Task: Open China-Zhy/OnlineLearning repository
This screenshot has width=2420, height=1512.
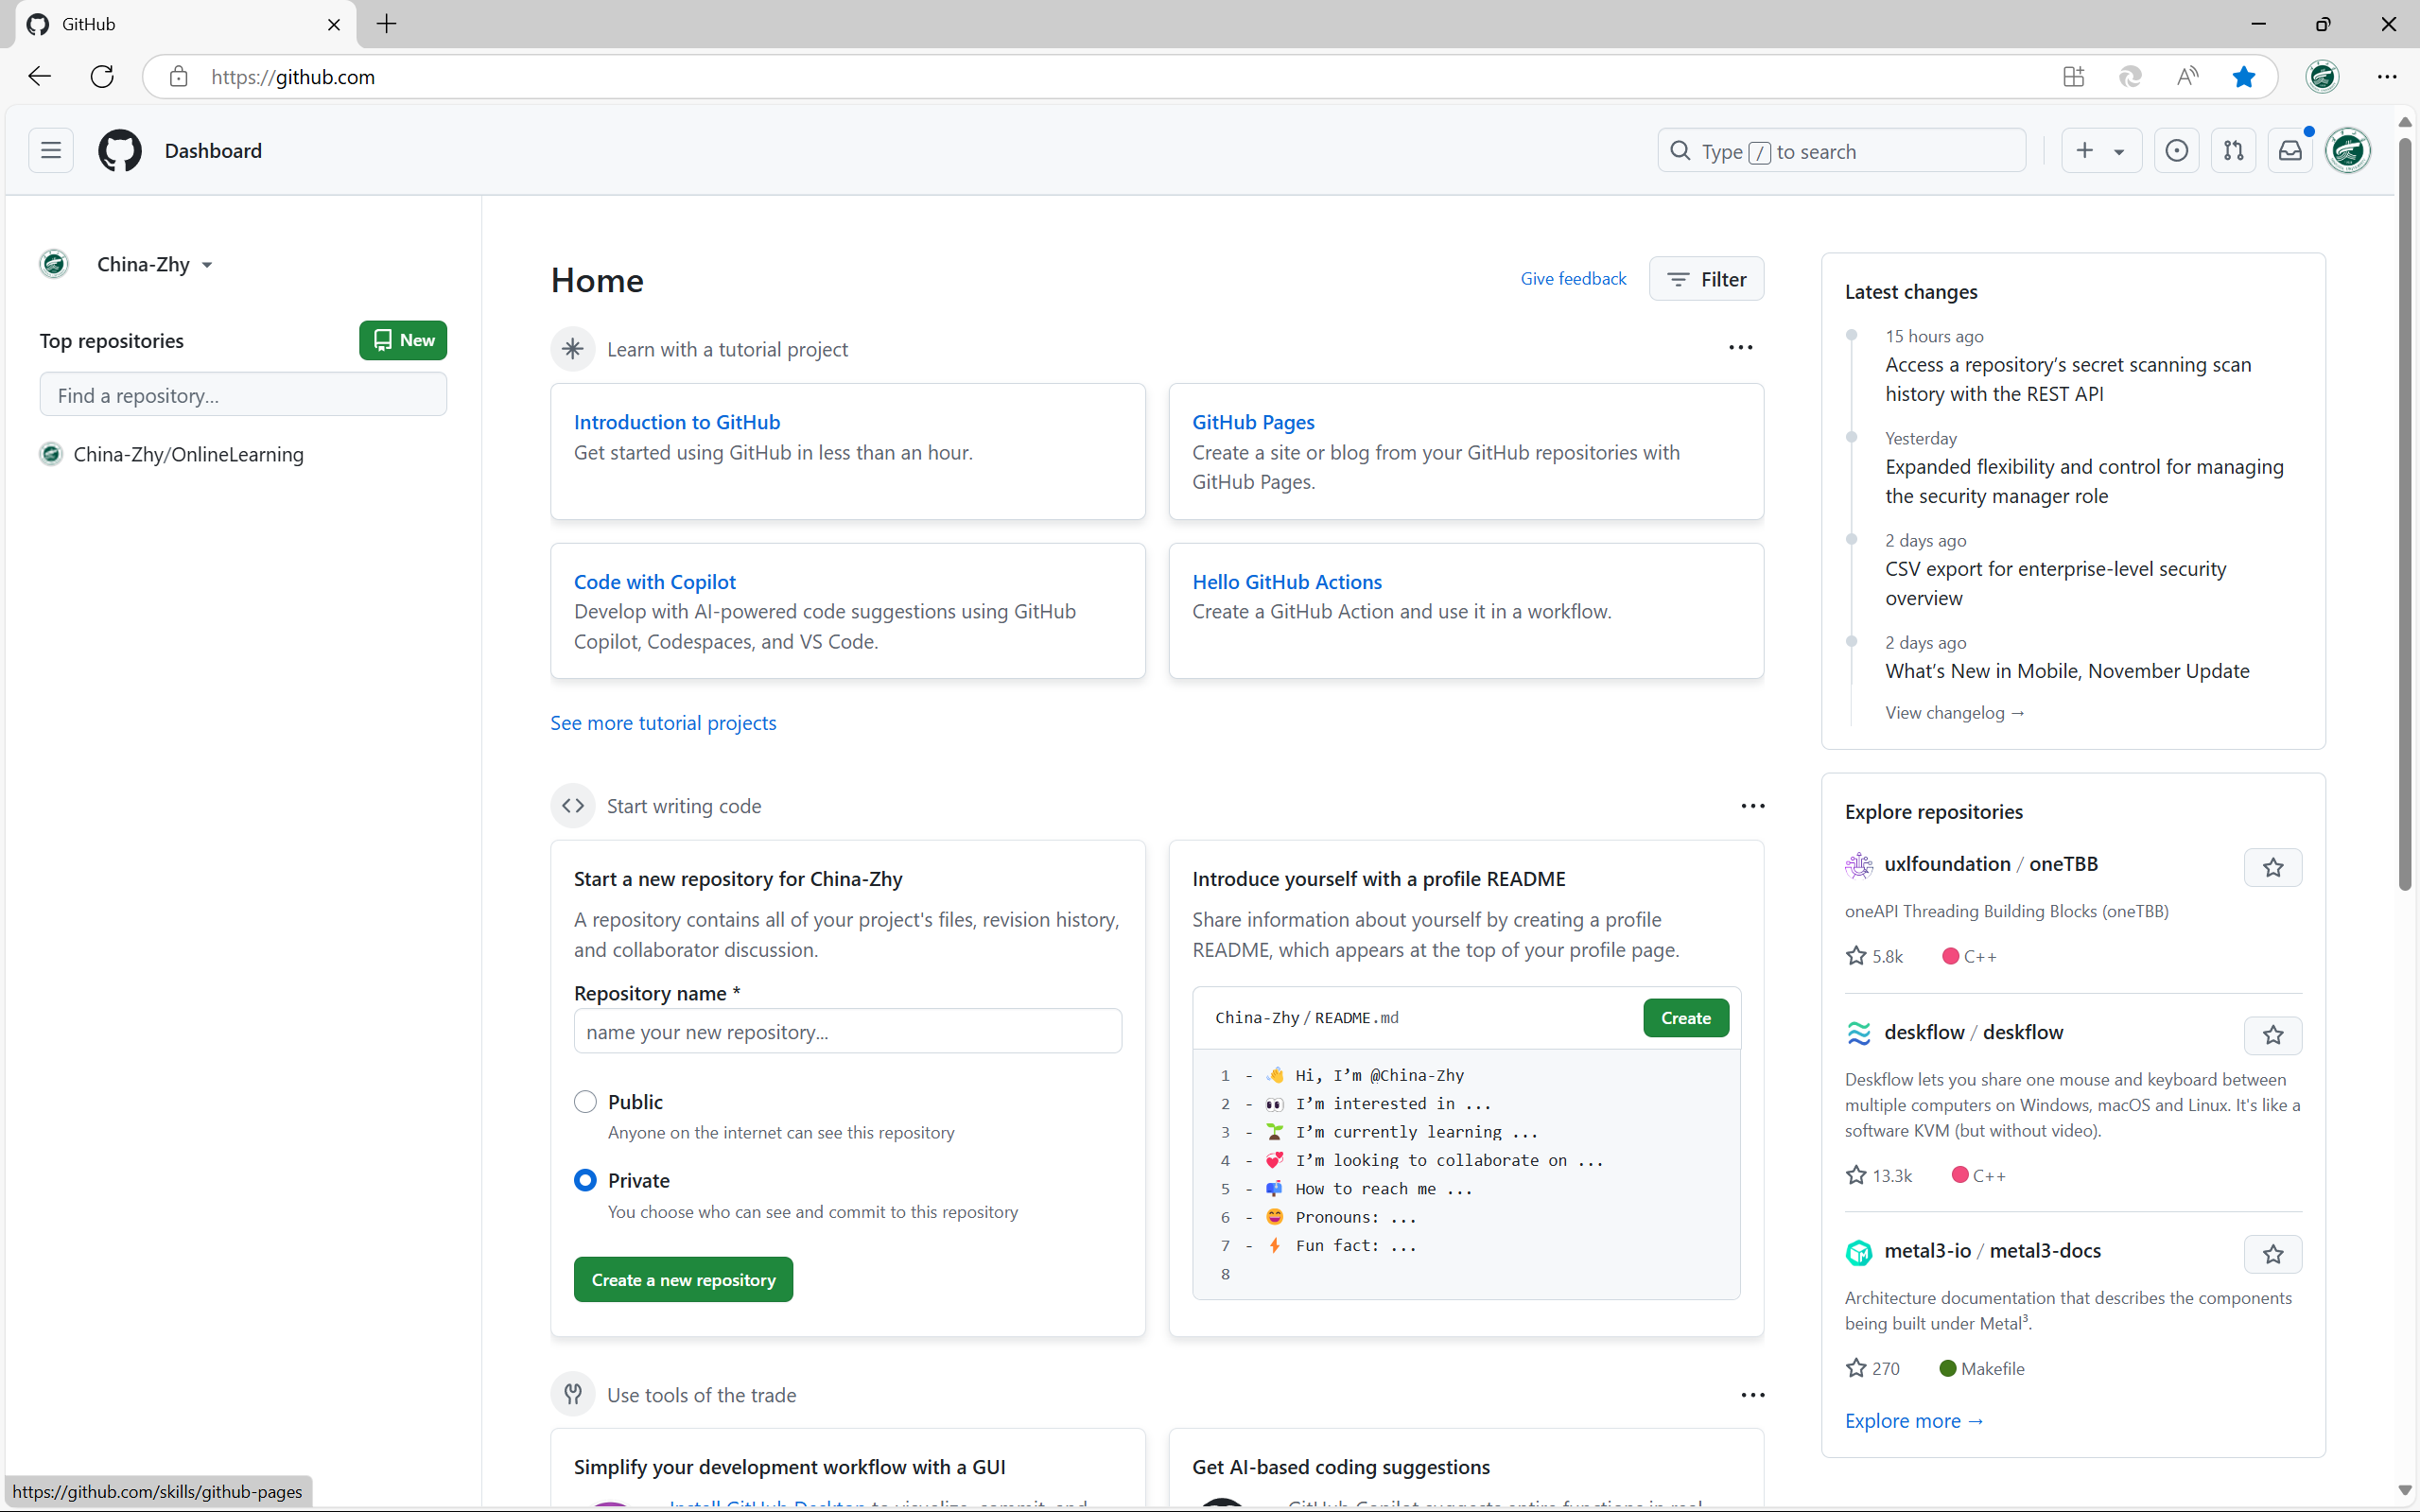Action: pos(188,455)
